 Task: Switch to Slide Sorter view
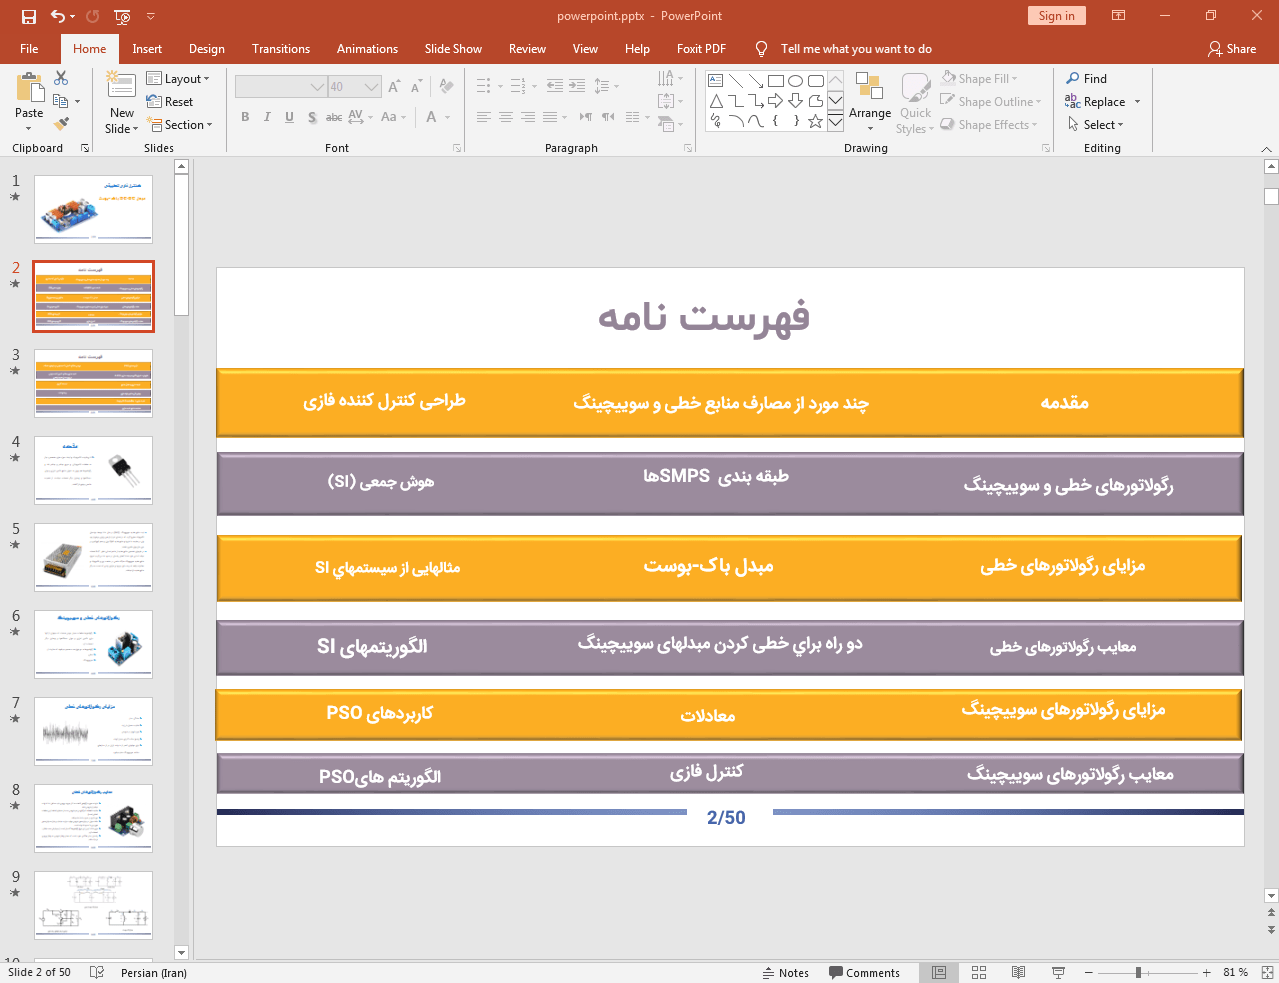pos(979,972)
